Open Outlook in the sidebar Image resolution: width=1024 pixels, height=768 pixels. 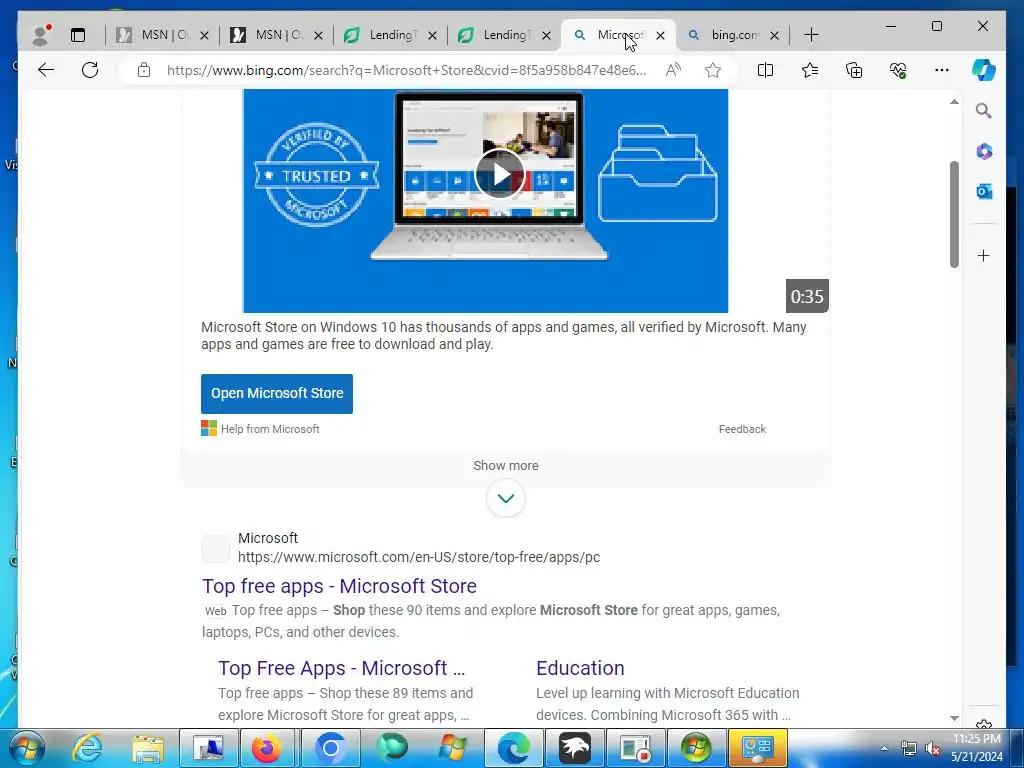pos(984,191)
